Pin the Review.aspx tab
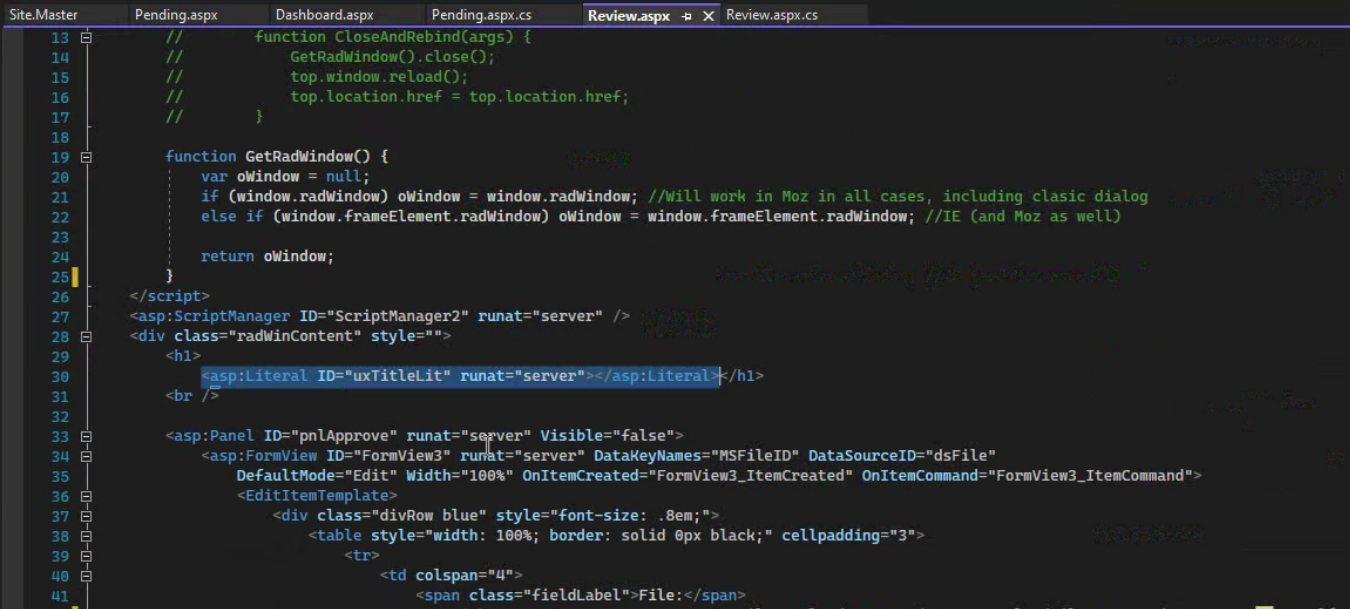This screenshot has width=1350, height=609. tap(686, 16)
